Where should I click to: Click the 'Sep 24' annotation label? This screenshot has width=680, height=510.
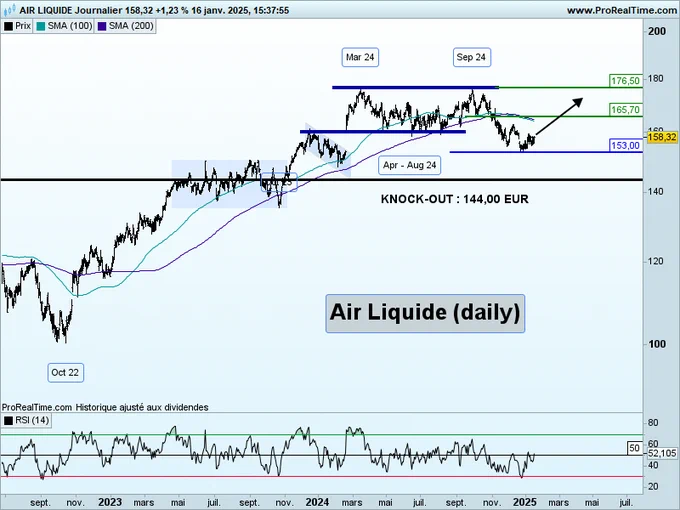click(471, 57)
